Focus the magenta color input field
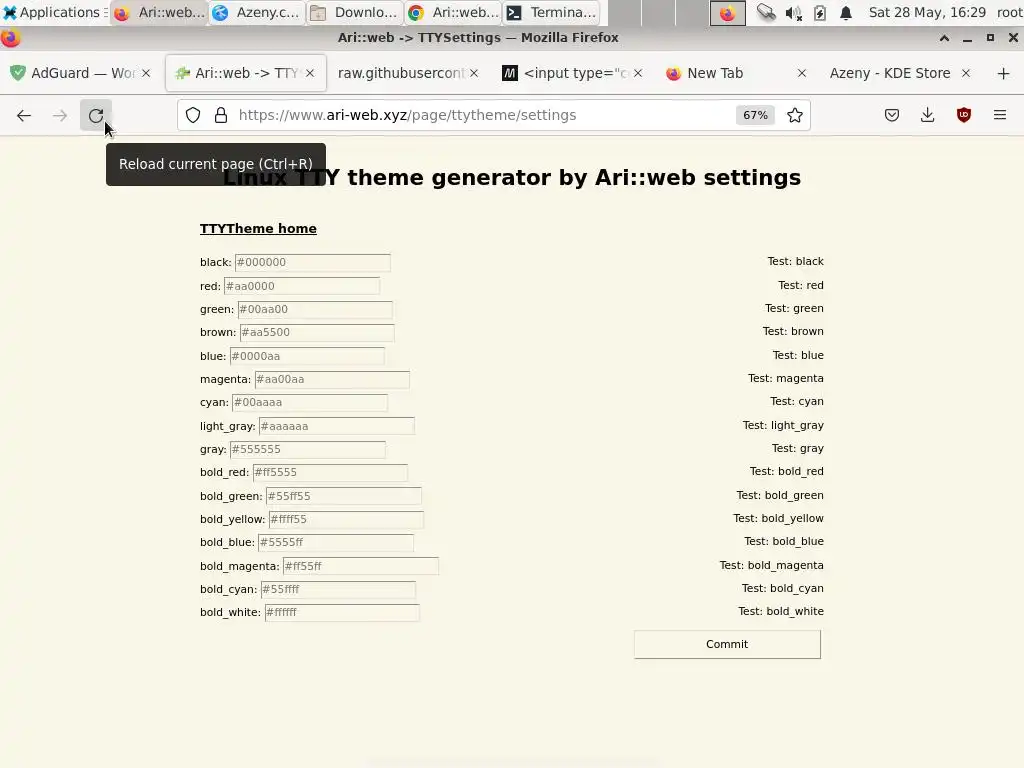 click(332, 379)
